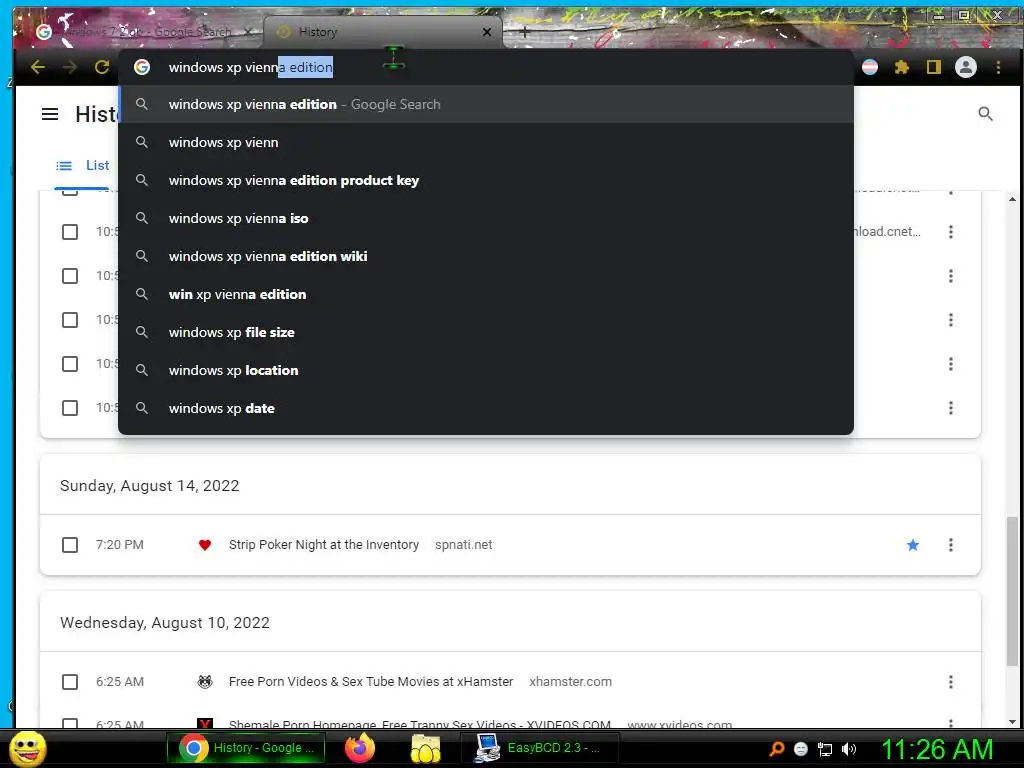Viewport: 1024px width, 768px height.
Task: Click the History window taskbar button
Action: [x=246, y=748]
